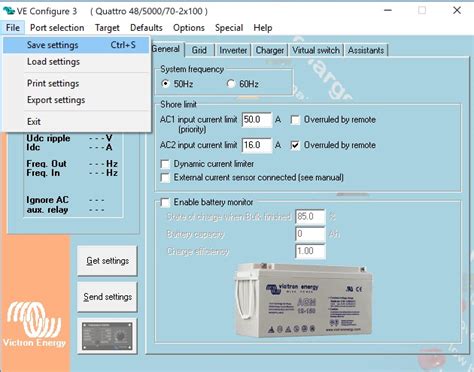Screen dimensions: 474x372
Task: Click the VE Configure app icon
Action: pos(9,11)
